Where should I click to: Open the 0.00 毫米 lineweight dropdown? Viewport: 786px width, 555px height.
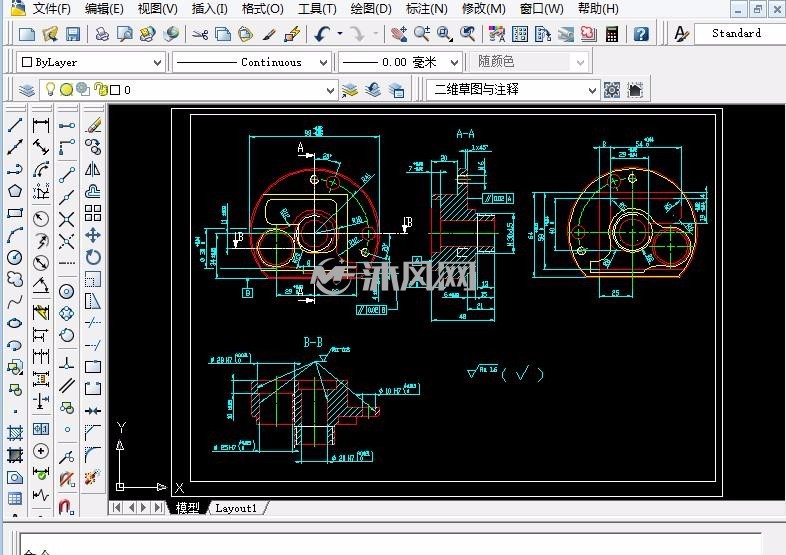click(x=400, y=62)
